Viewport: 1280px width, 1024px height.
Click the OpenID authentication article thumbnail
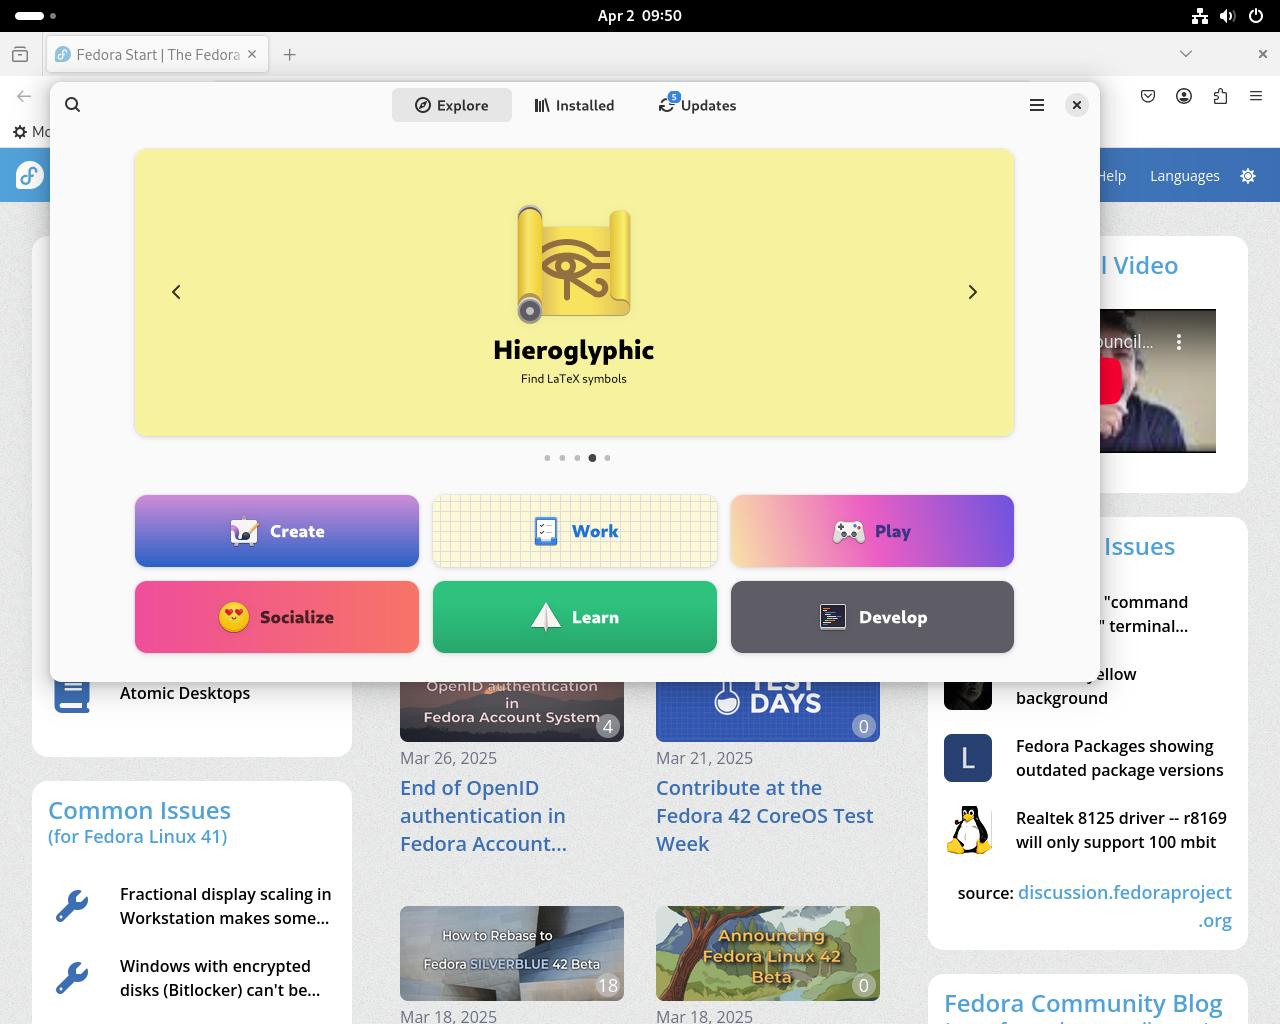[x=512, y=712]
